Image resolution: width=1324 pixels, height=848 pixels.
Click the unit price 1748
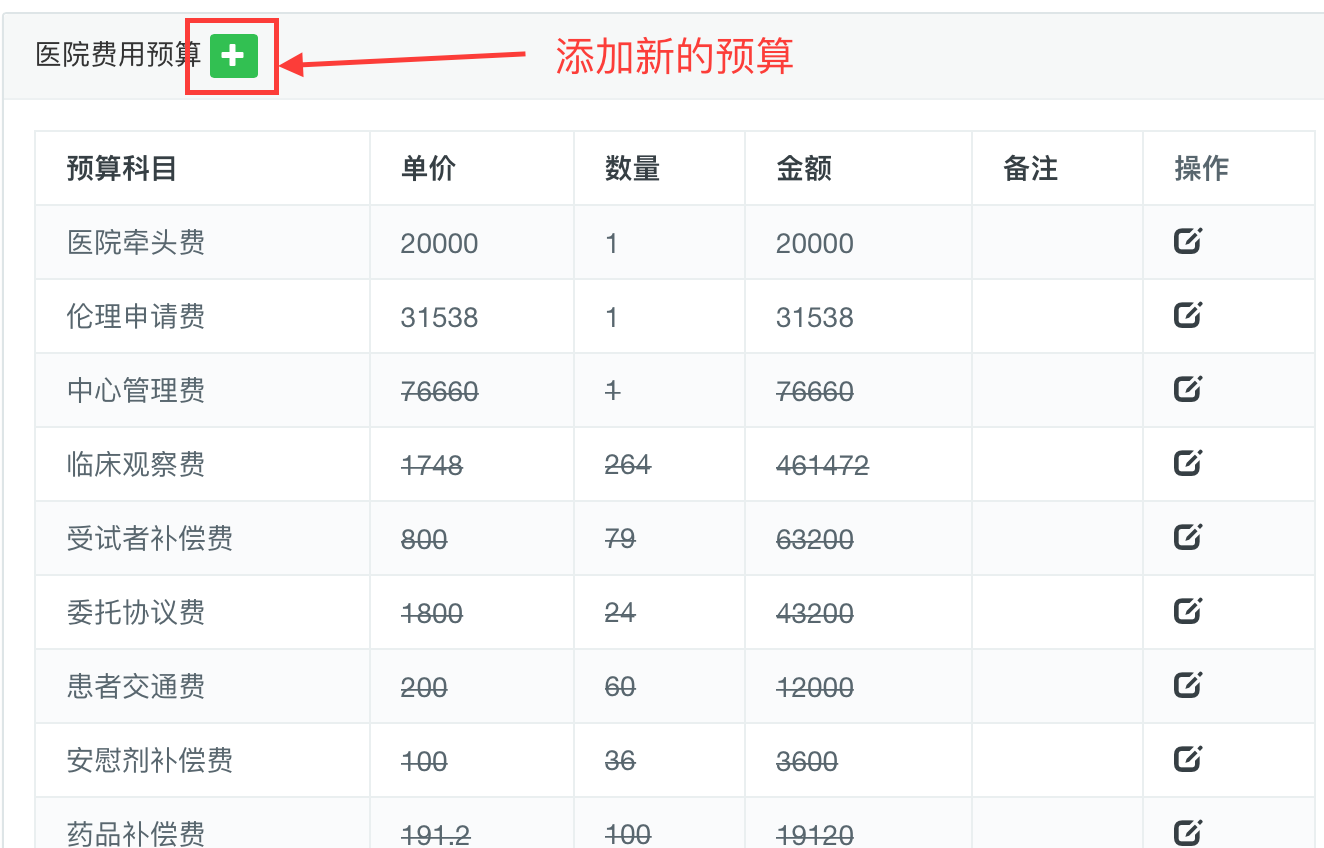tap(431, 466)
